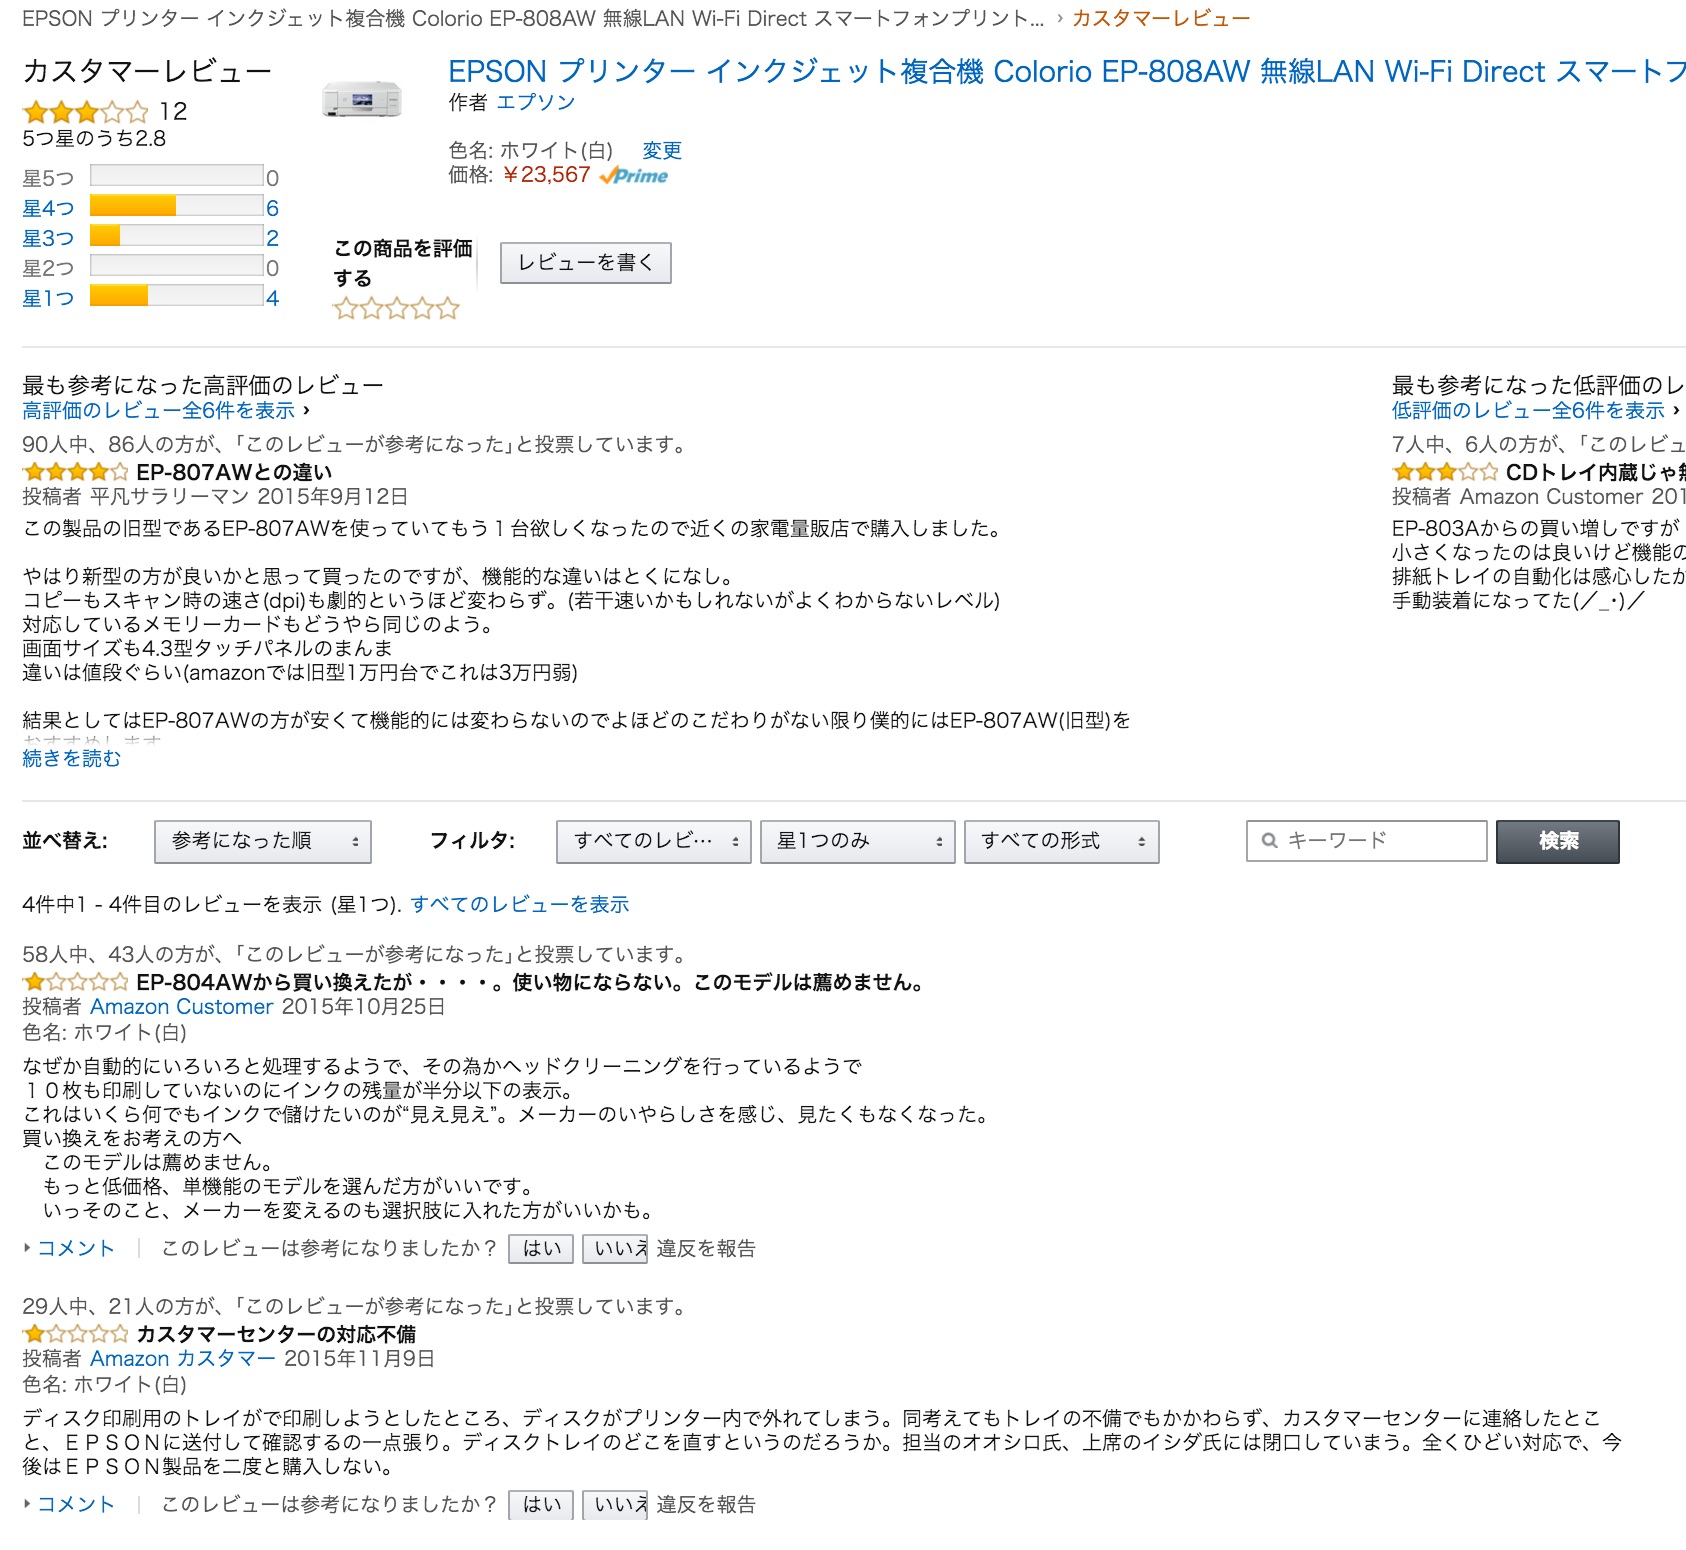Click the 1-star histogram bar
Viewport: 1686px width, 1550px height.
click(176, 296)
